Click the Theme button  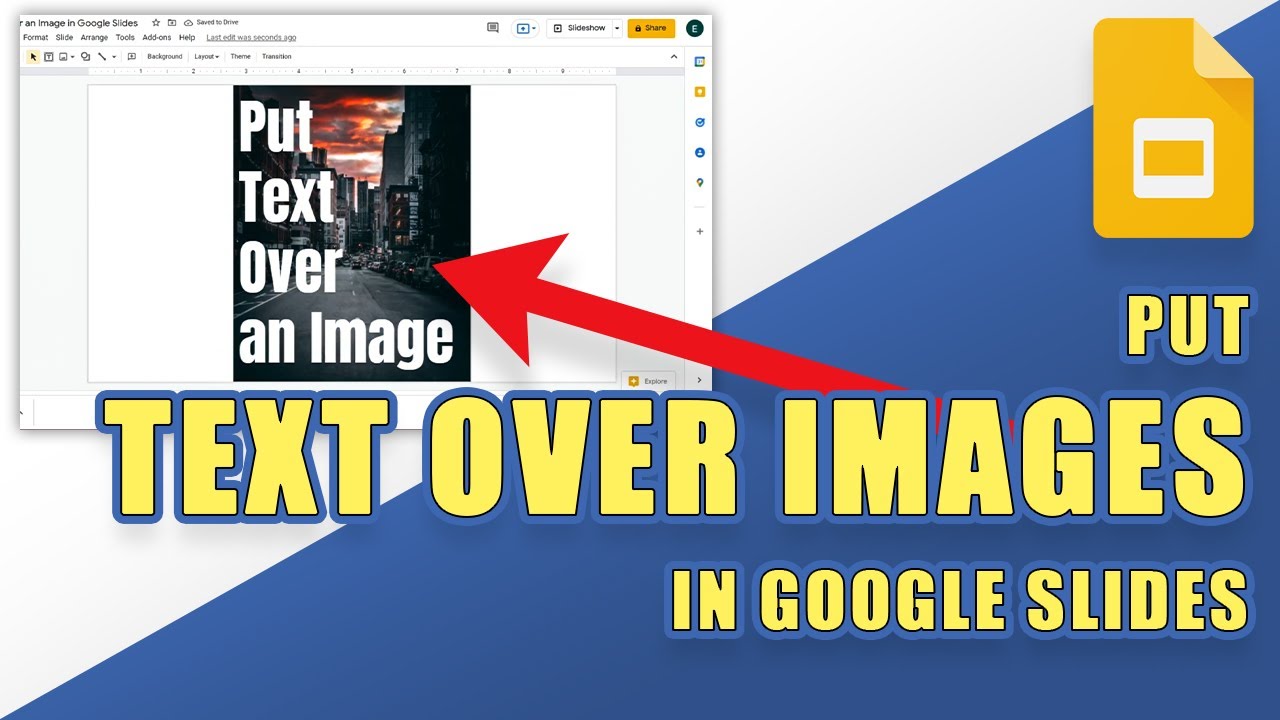click(x=241, y=57)
